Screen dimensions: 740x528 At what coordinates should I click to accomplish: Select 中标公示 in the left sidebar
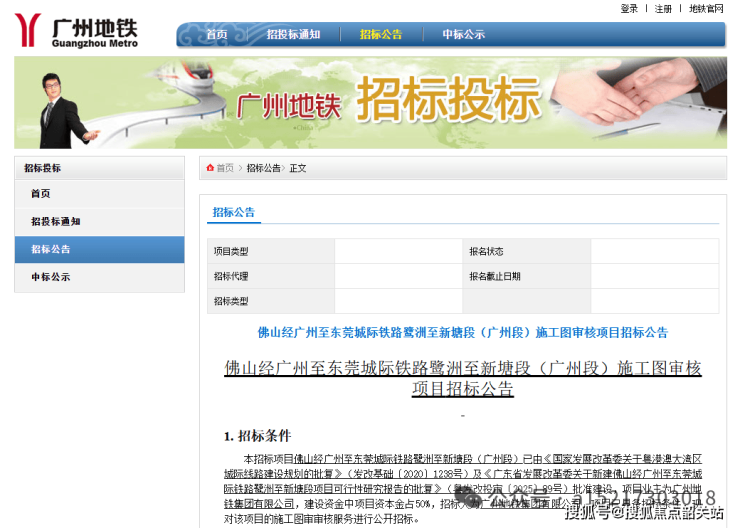tap(100, 277)
